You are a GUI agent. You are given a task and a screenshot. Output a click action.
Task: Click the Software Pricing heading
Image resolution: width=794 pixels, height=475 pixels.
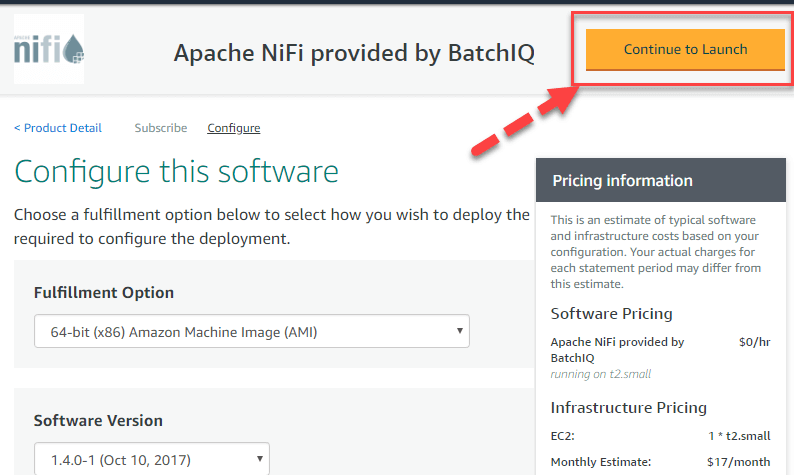611,314
